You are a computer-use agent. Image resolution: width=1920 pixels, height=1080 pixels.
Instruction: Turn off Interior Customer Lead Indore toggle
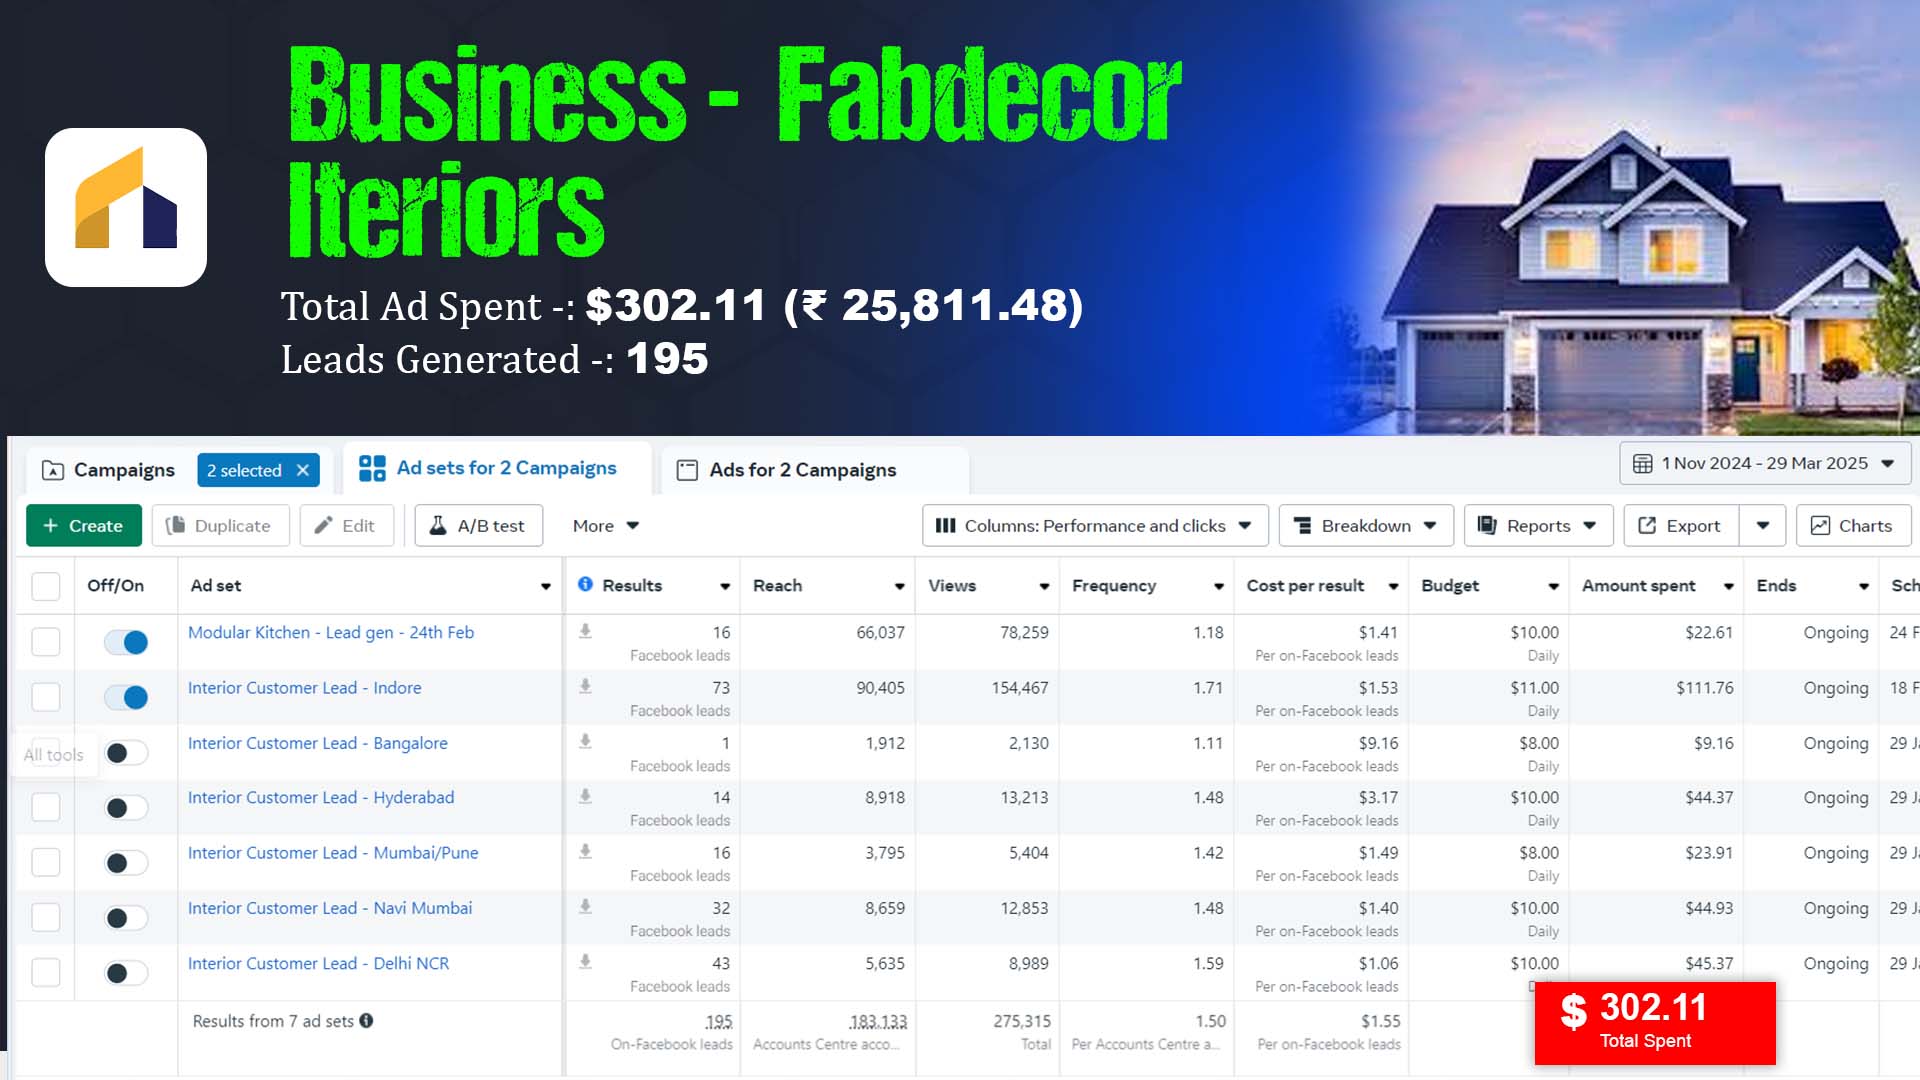[x=126, y=697]
